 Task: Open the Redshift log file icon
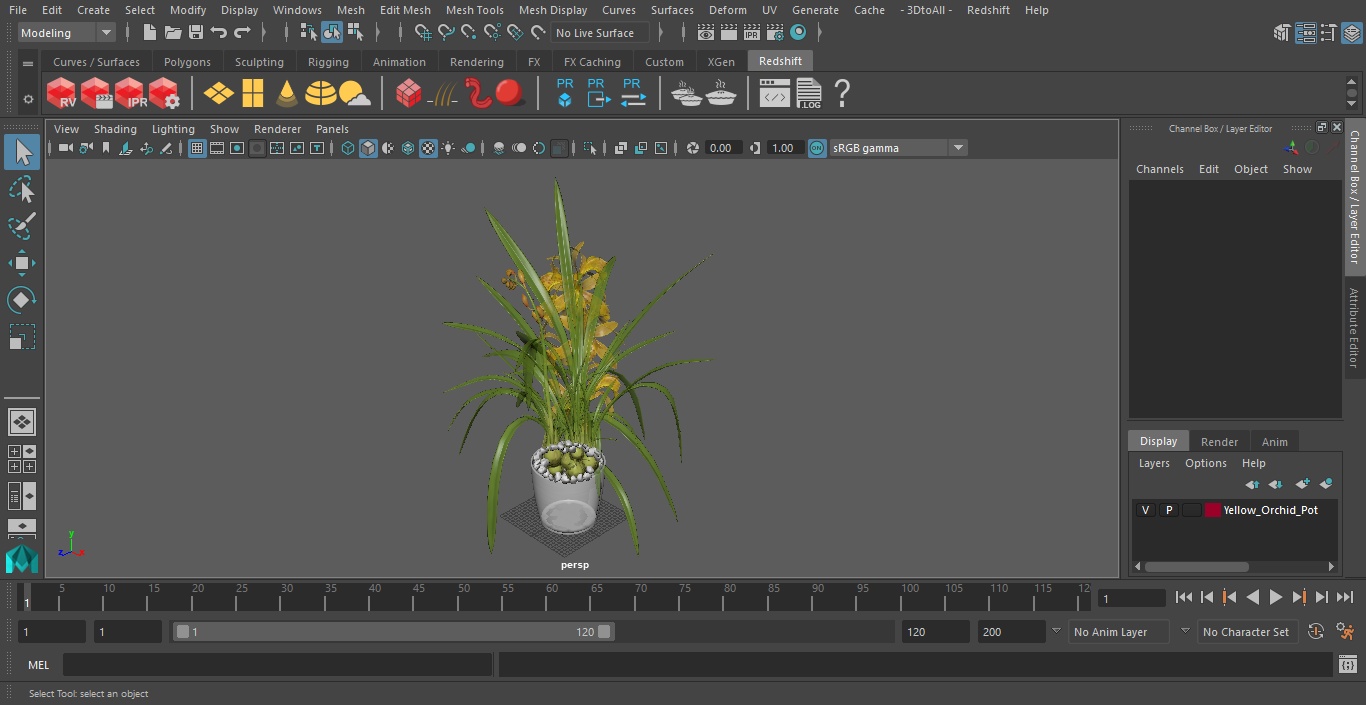(x=808, y=94)
